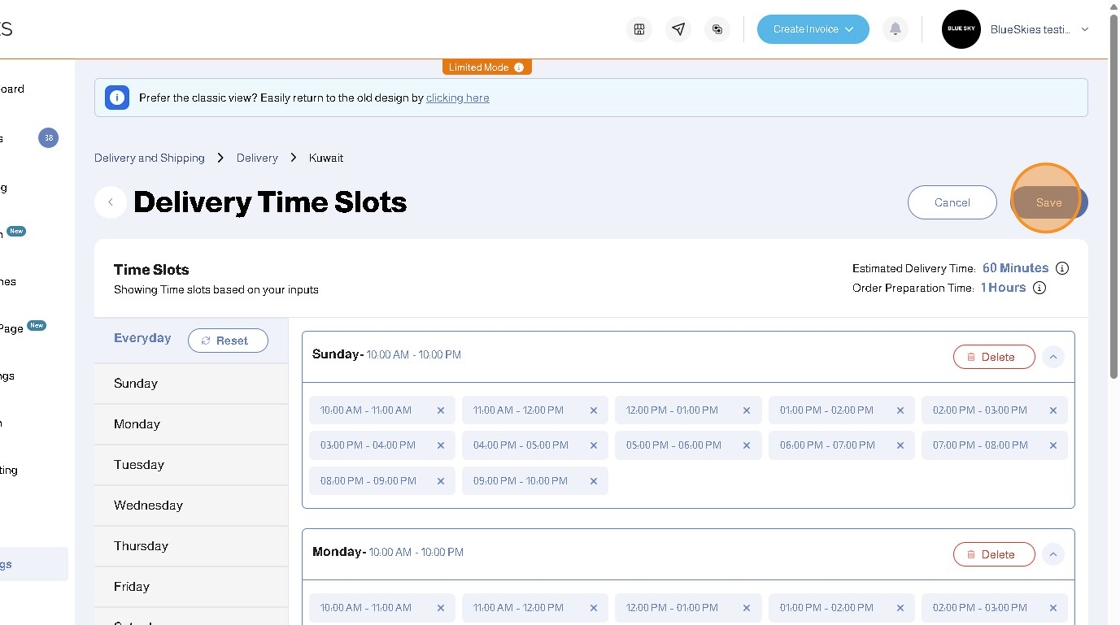Click the Limited Mode info badge
Viewport: 1120px width, 625px height.
[486, 67]
